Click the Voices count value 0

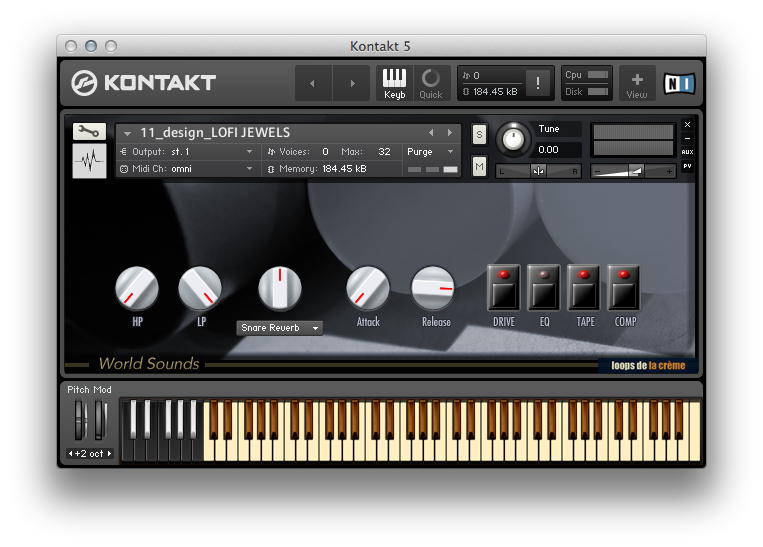[326, 152]
